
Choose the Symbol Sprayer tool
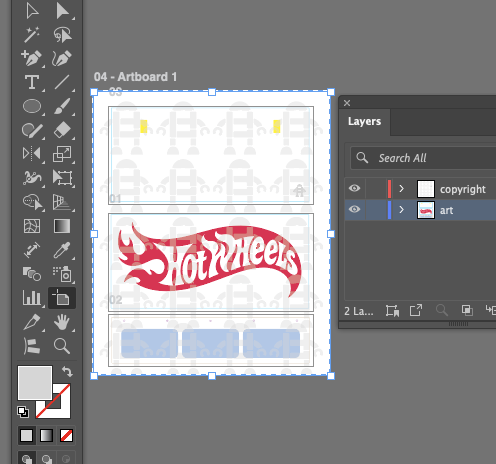(x=62, y=274)
